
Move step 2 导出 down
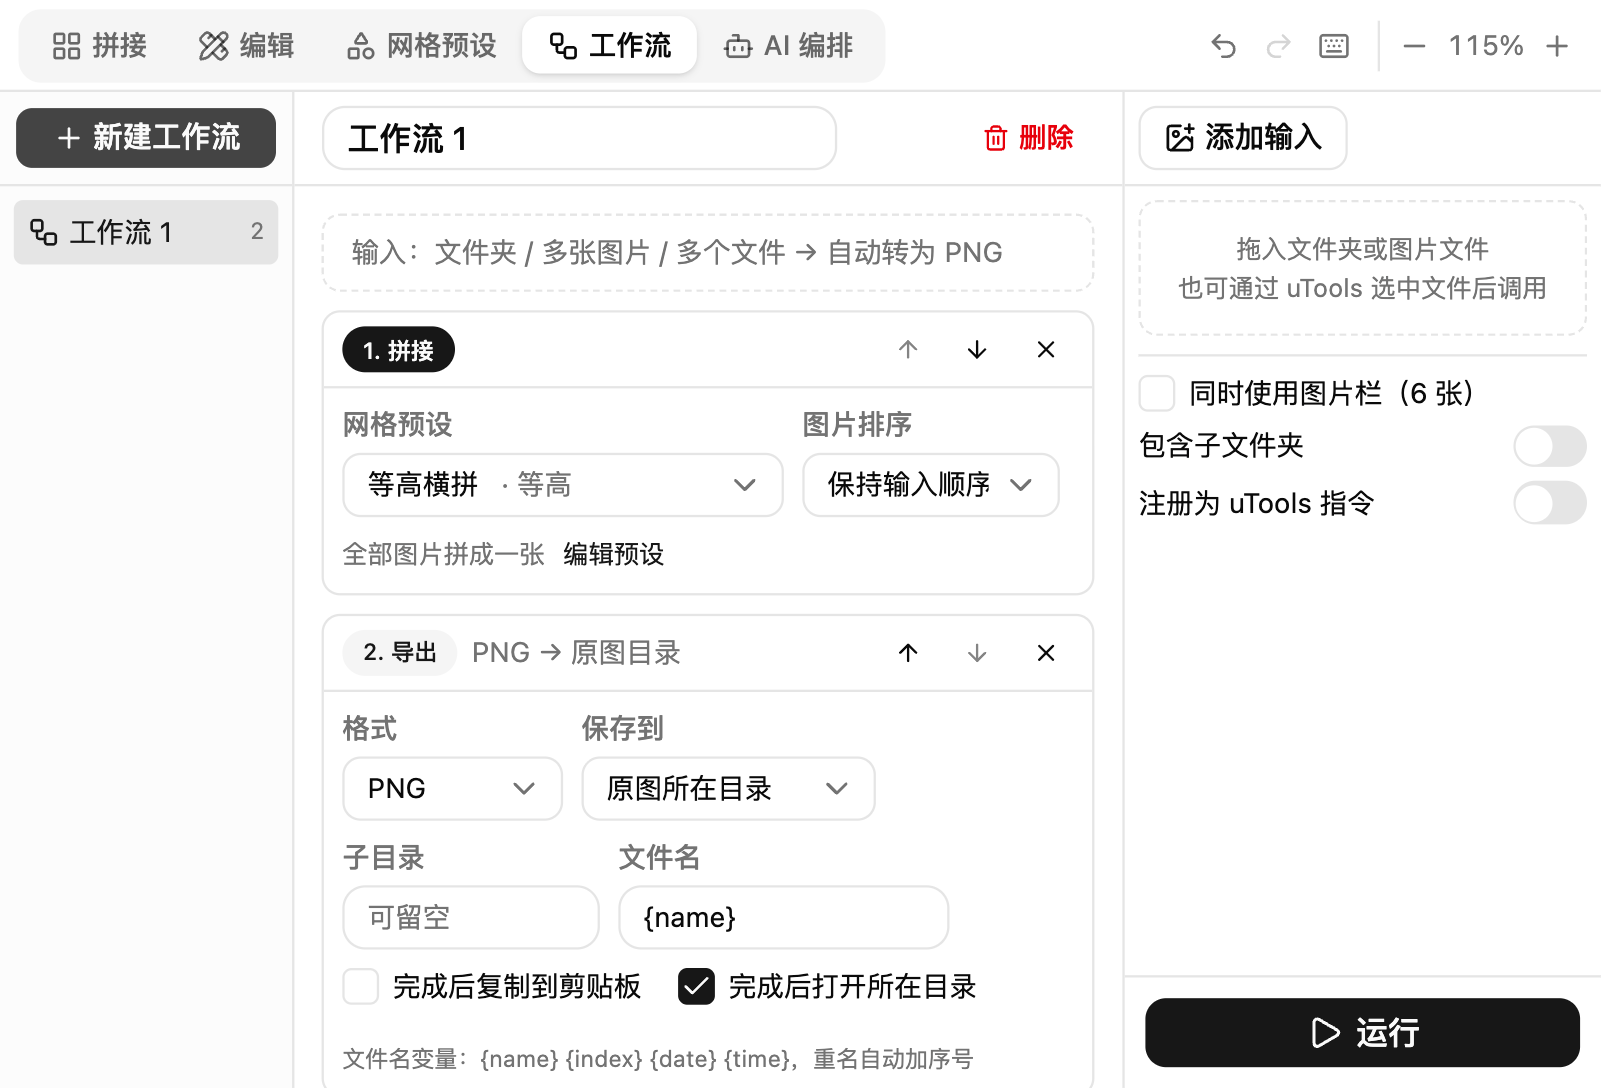pyautogui.click(x=977, y=653)
